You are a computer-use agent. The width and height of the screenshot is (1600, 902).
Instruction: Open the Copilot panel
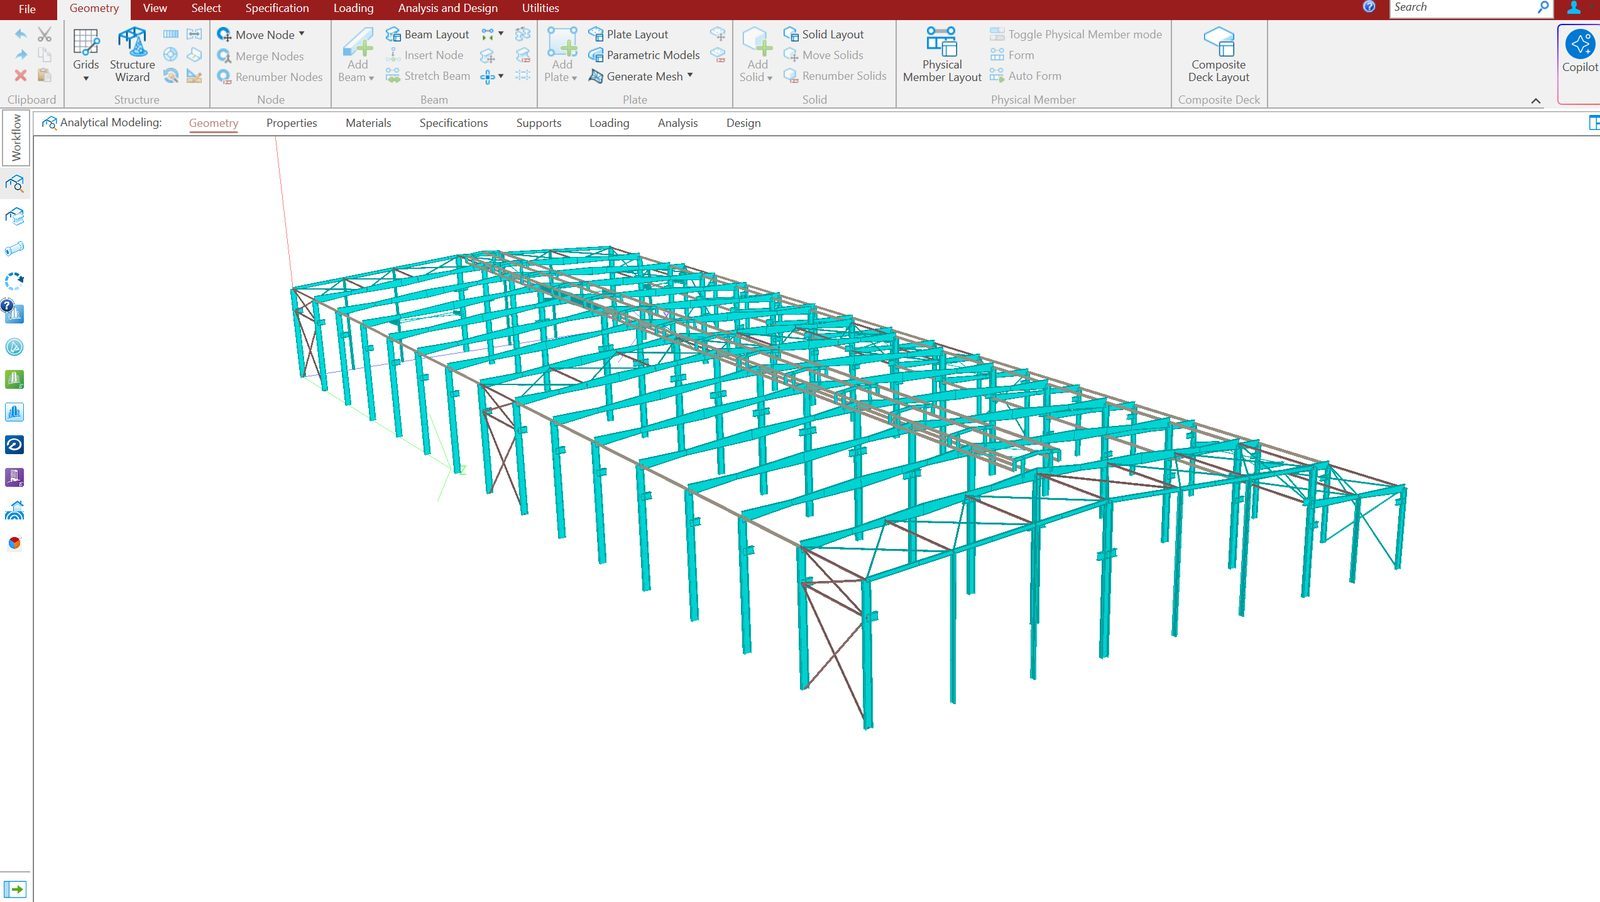(x=1580, y=50)
